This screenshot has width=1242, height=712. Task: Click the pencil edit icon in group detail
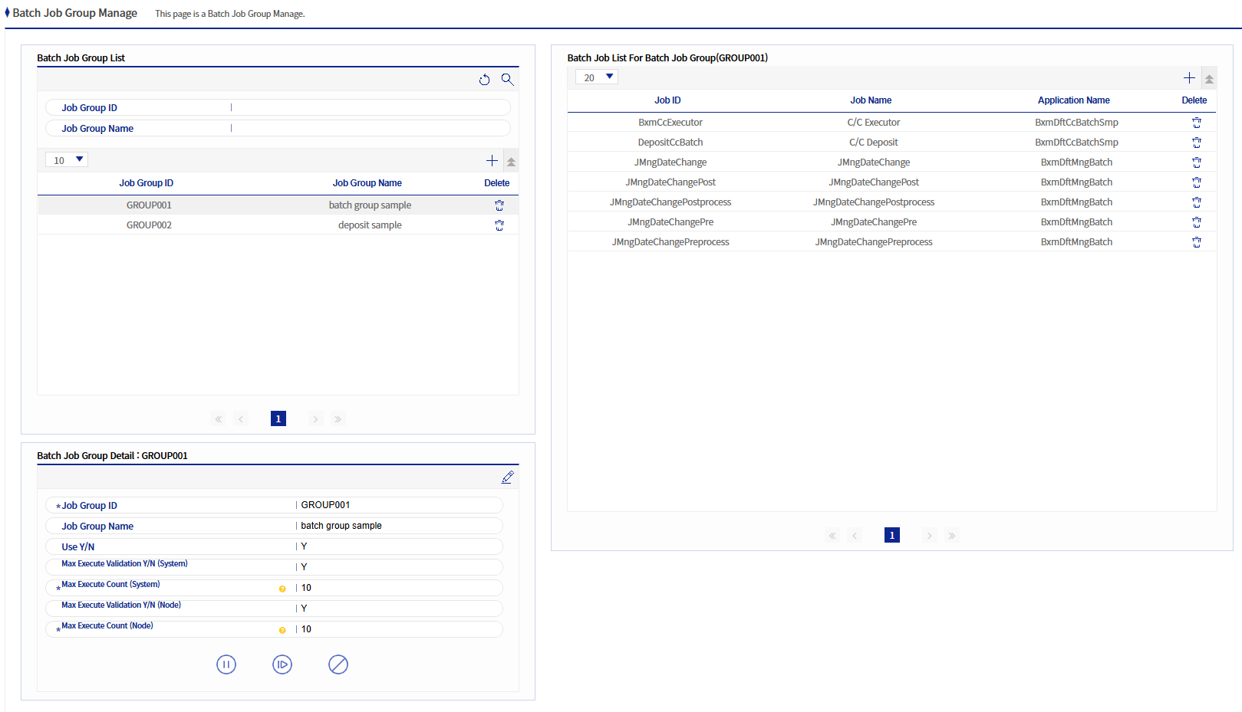click(x=507, y=478)
